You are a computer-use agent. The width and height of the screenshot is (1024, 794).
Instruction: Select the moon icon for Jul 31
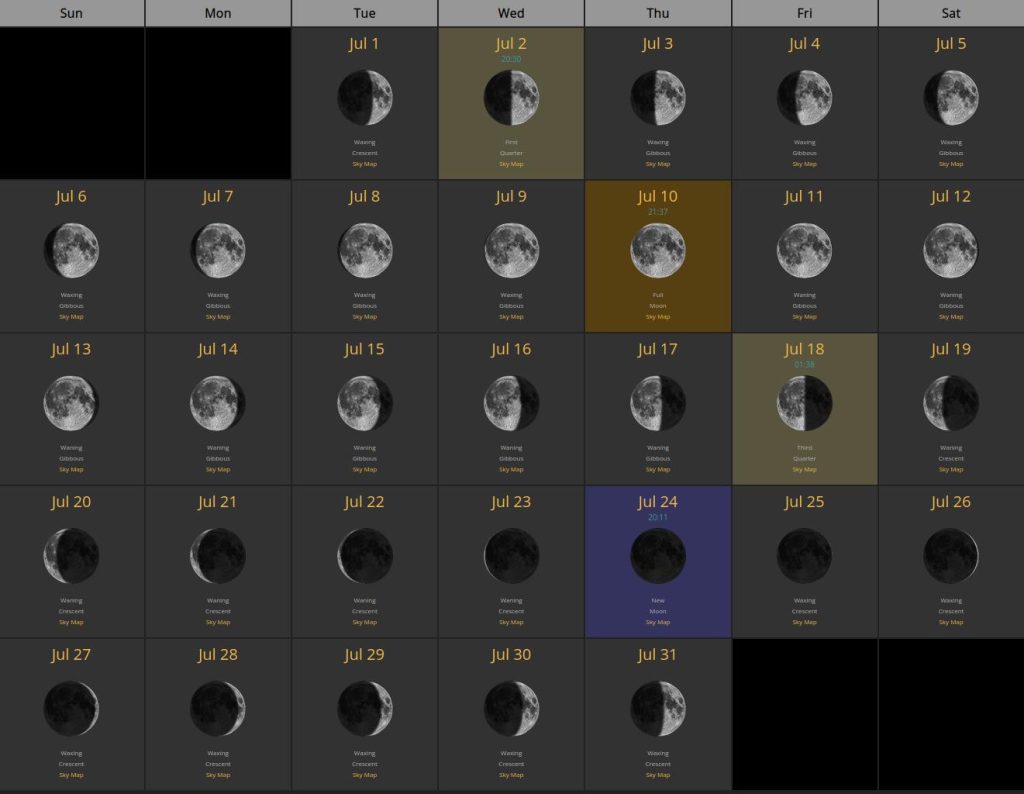[658, 709]
